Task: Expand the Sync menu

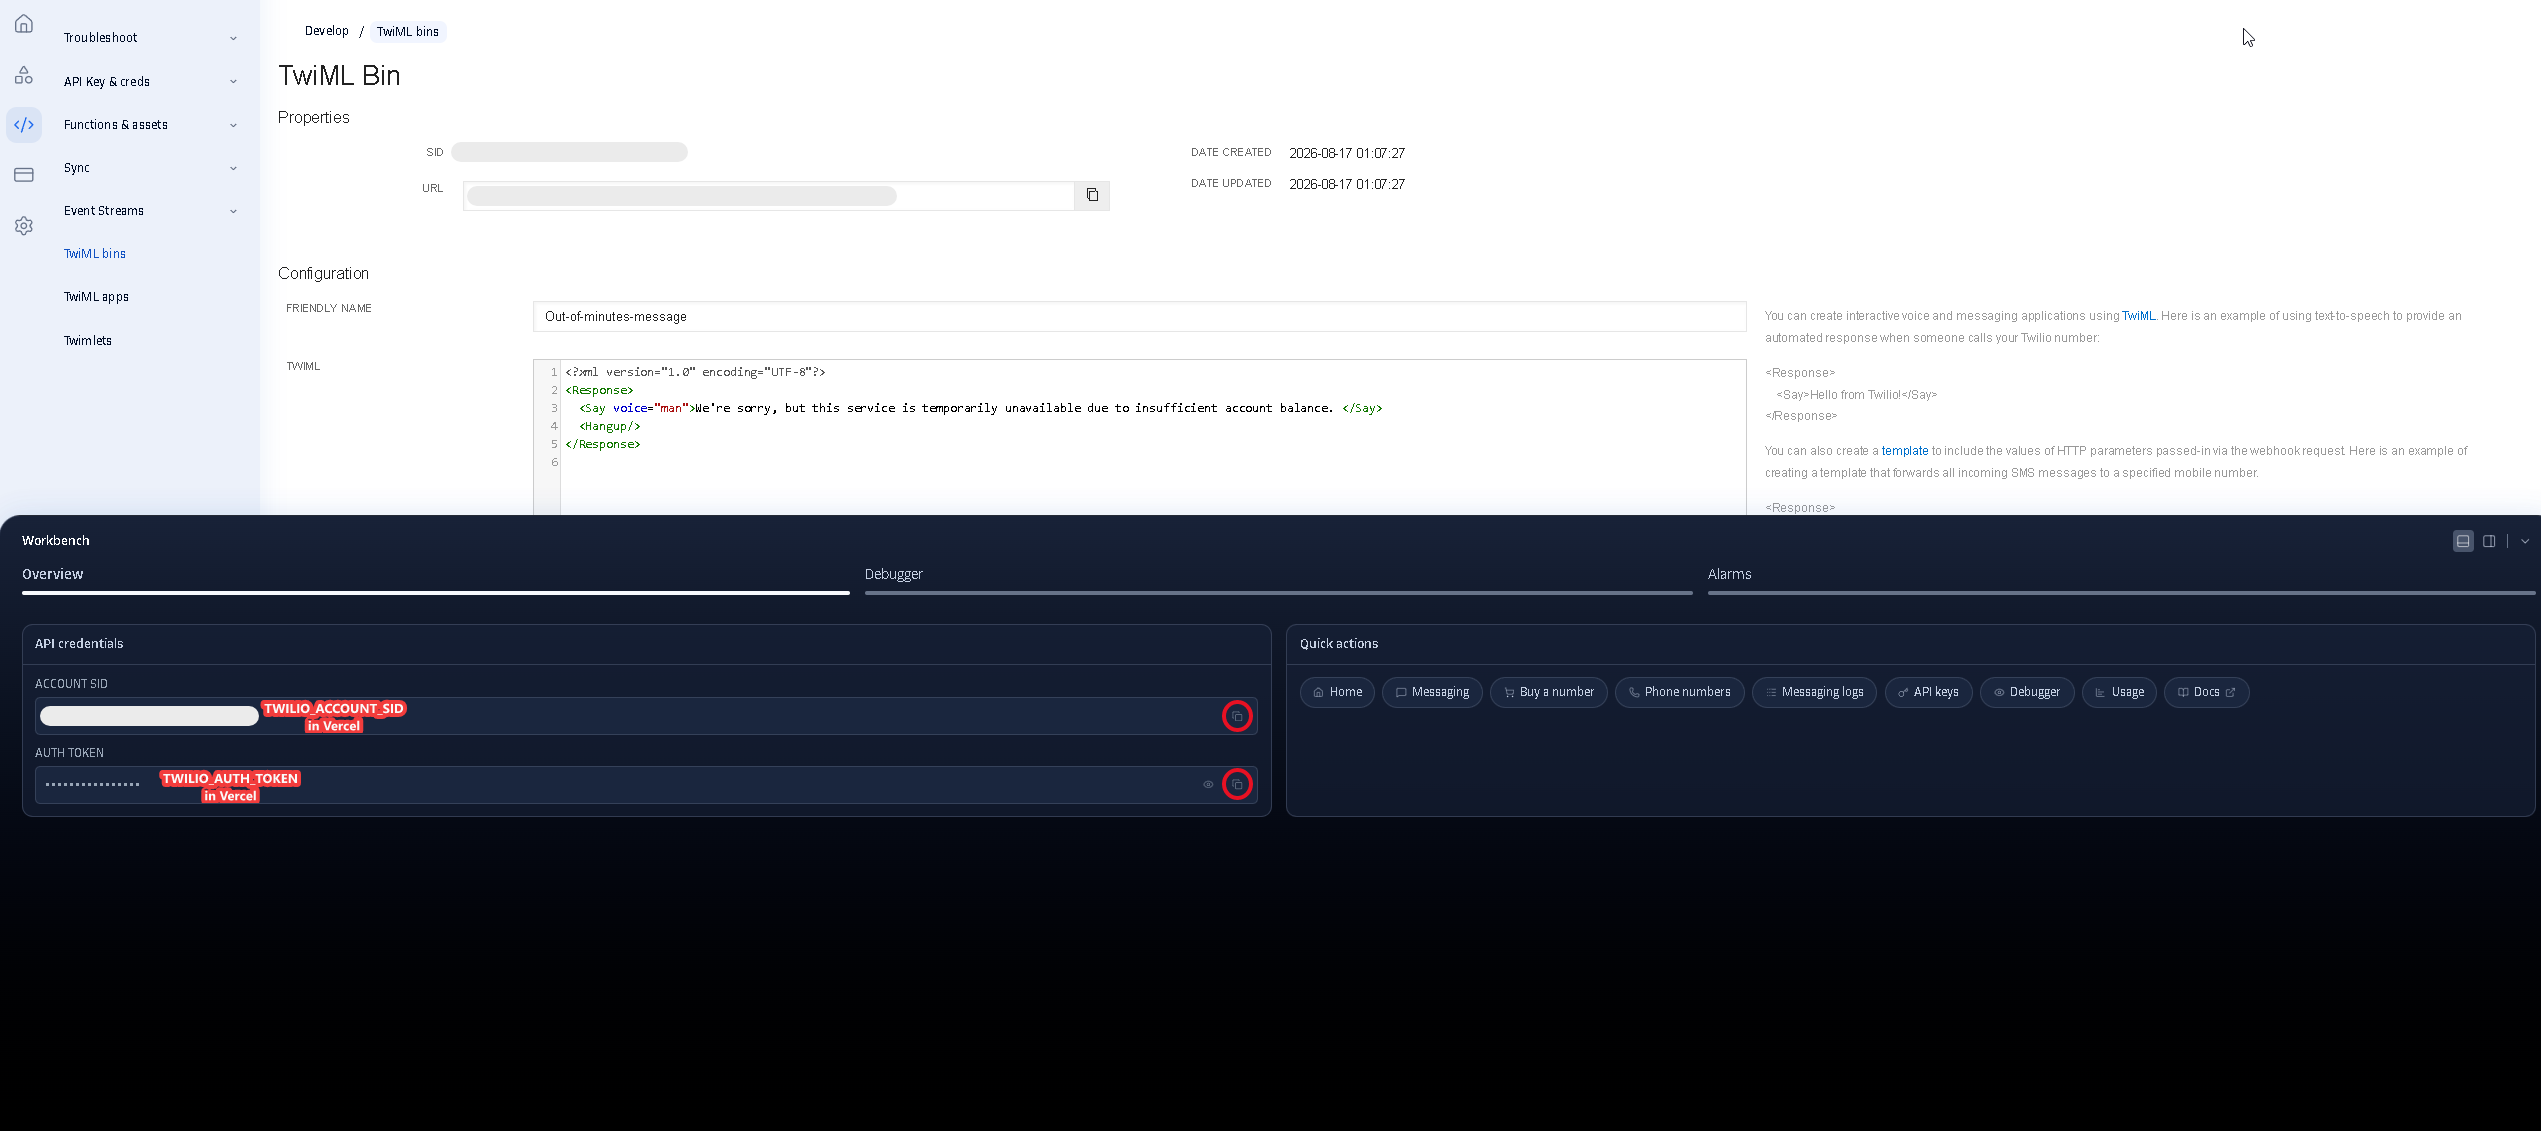Action: (x=149, y=168)
